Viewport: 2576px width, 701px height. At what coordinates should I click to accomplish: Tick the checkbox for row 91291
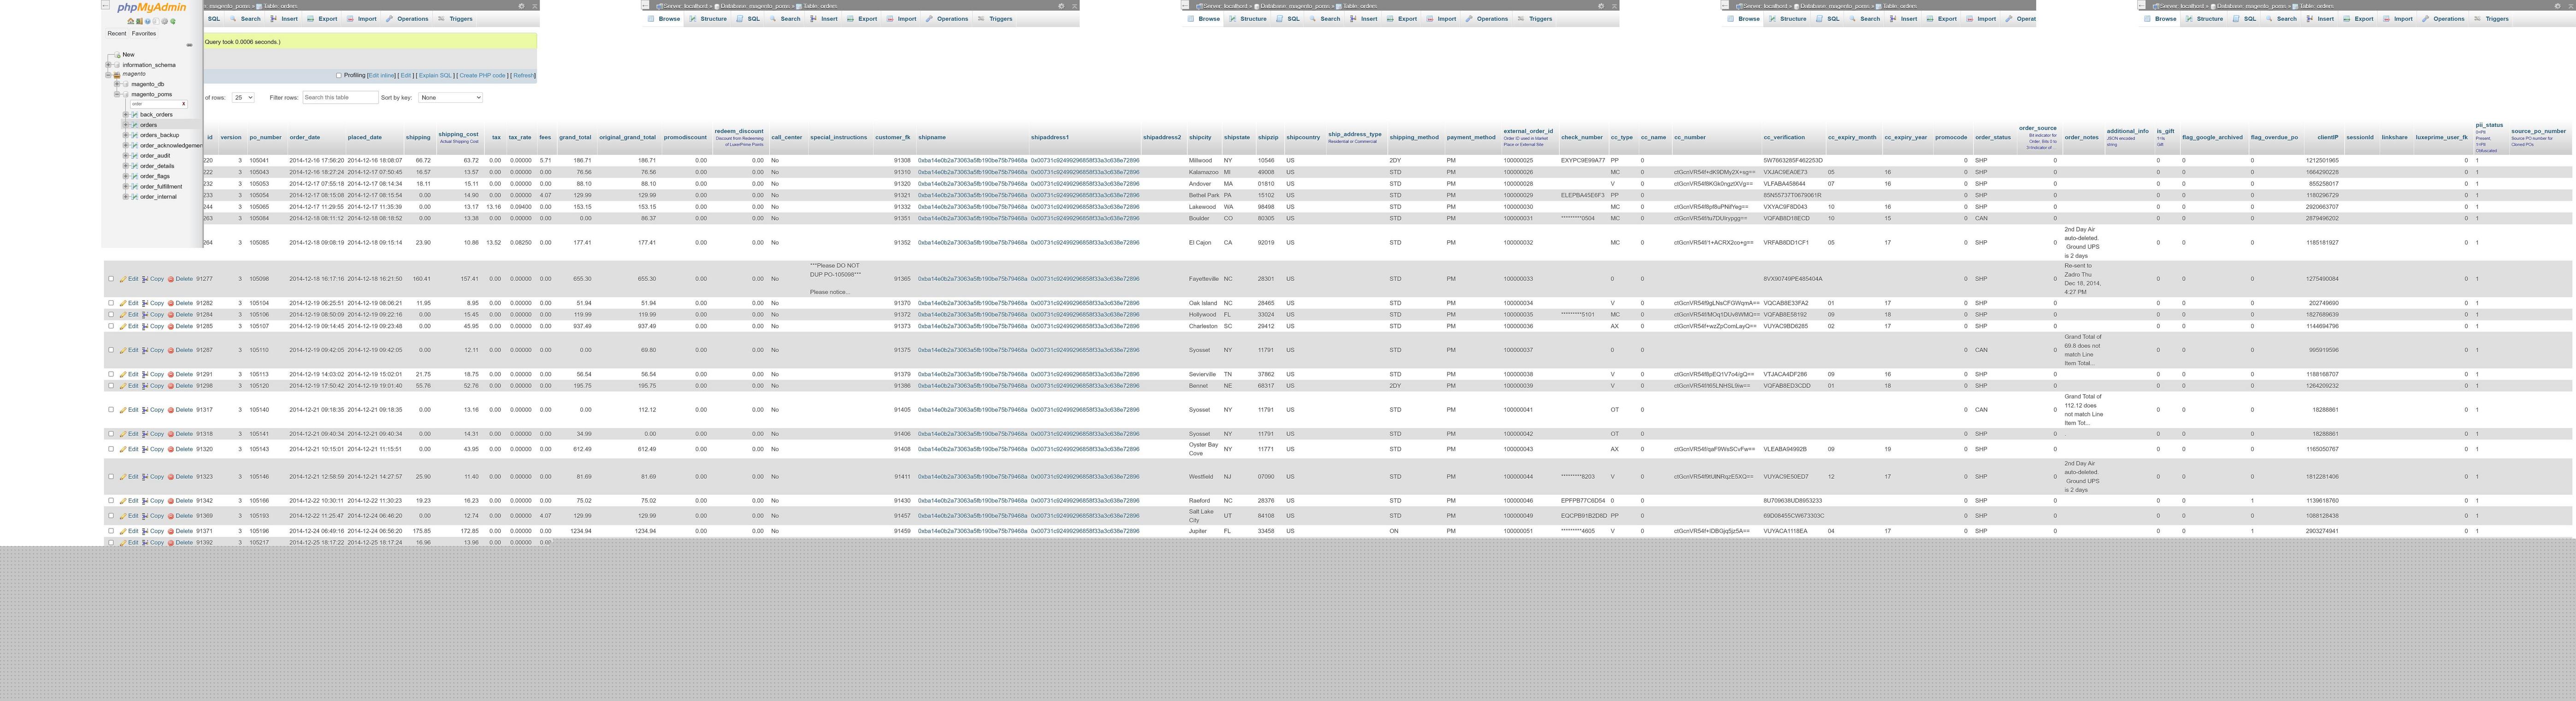point(111,374)
